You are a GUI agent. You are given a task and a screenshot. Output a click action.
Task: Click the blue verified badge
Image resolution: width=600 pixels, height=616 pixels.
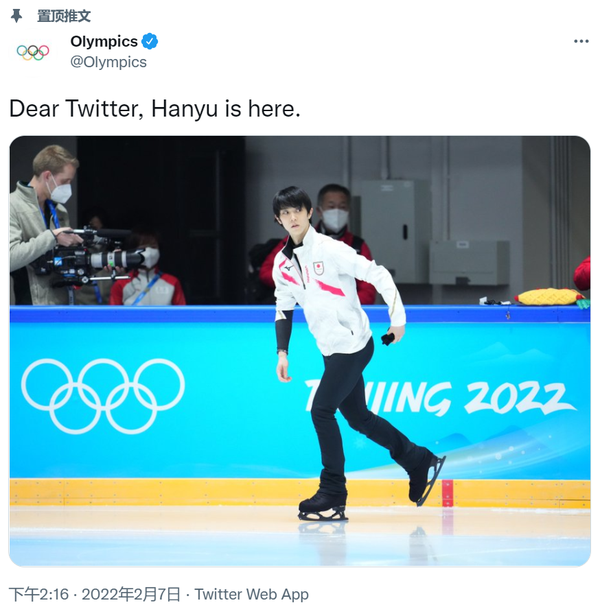tap(149, 41)
